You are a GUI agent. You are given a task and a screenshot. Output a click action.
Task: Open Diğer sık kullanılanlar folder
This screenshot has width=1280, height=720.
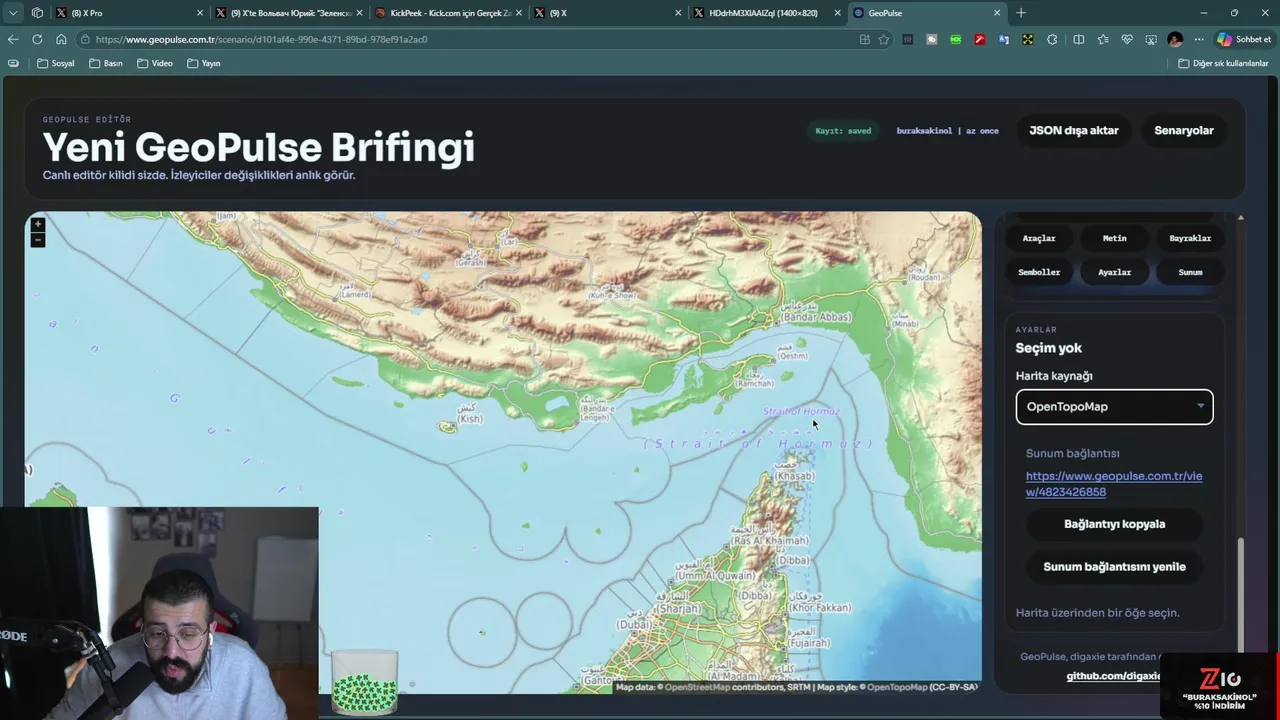click(x=1223, y=63)
